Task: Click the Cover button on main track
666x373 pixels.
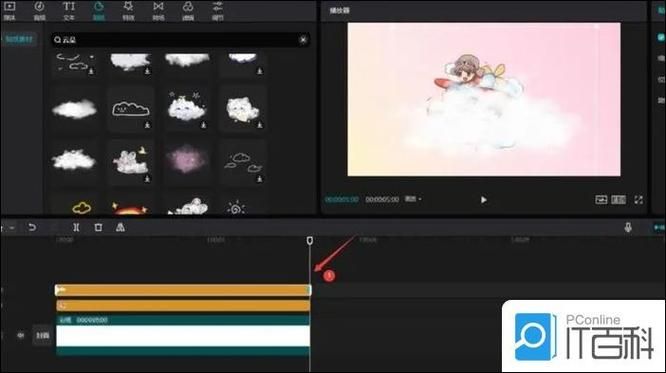Action: pyautogui.click(x=42, y=336)
